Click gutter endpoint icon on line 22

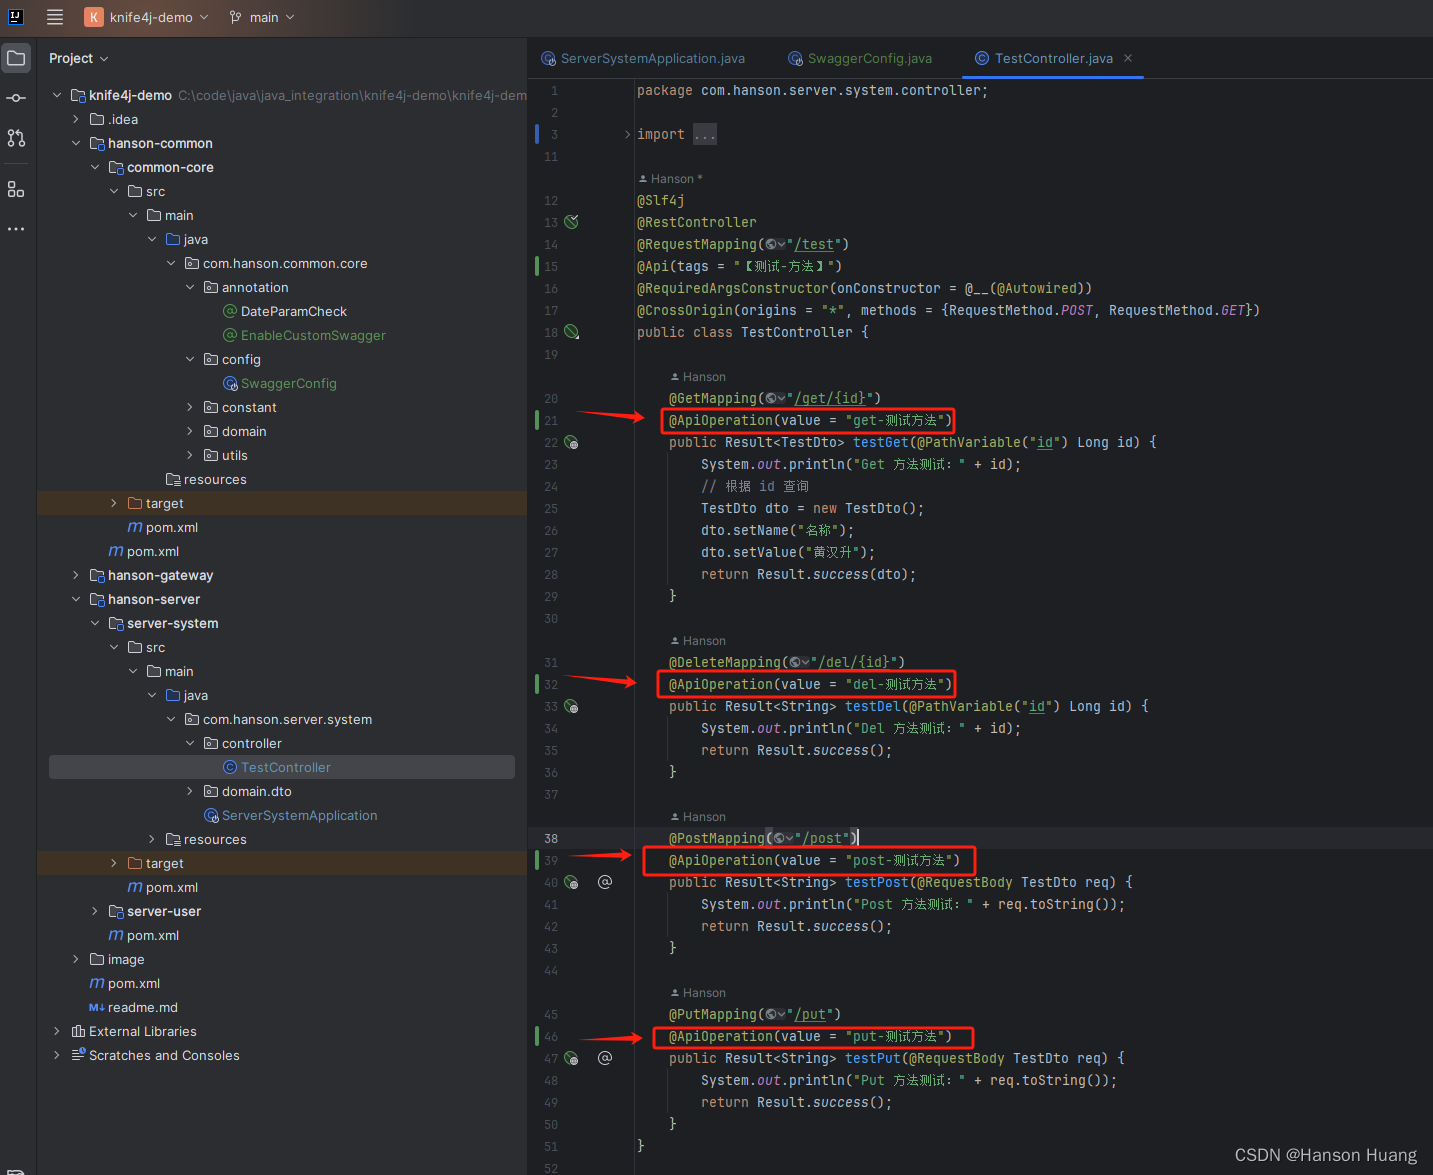click(x=572, y=442)
